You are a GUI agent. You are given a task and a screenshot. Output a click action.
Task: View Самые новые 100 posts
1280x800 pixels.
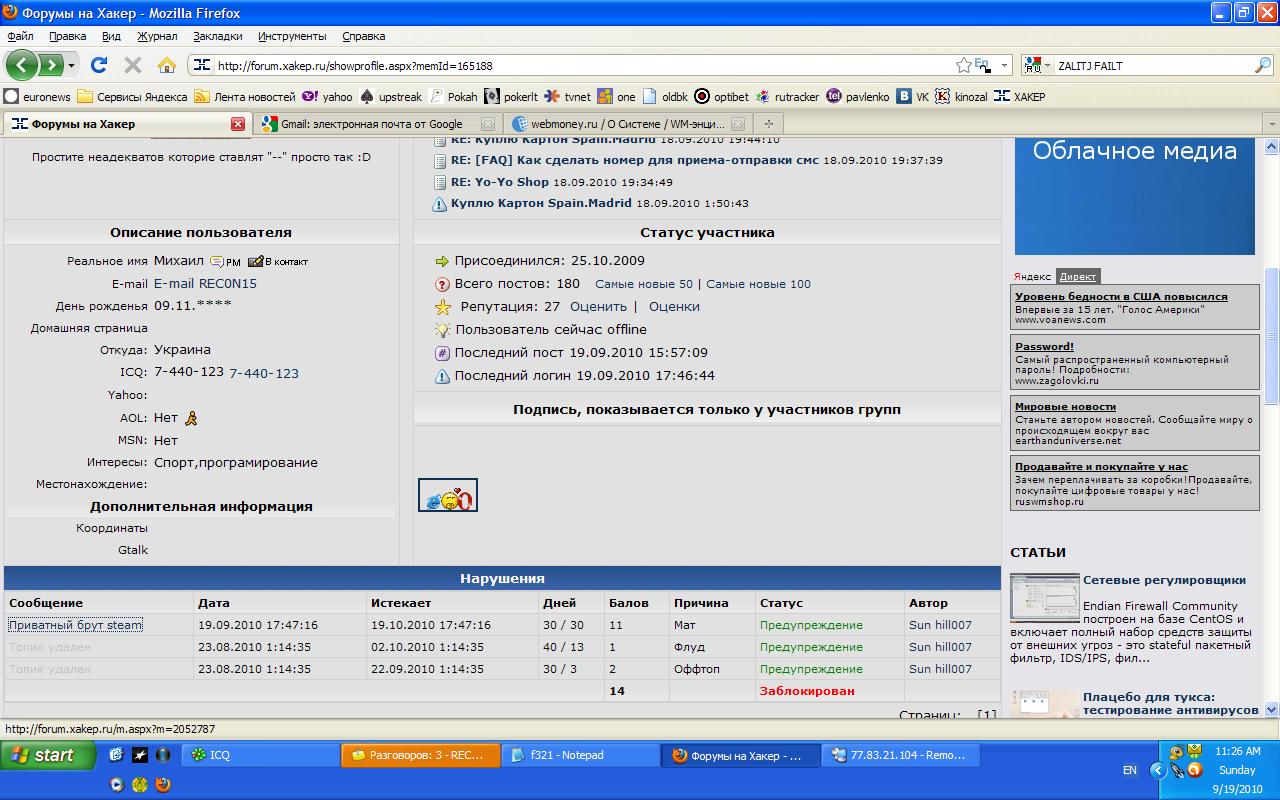(758, 284)
